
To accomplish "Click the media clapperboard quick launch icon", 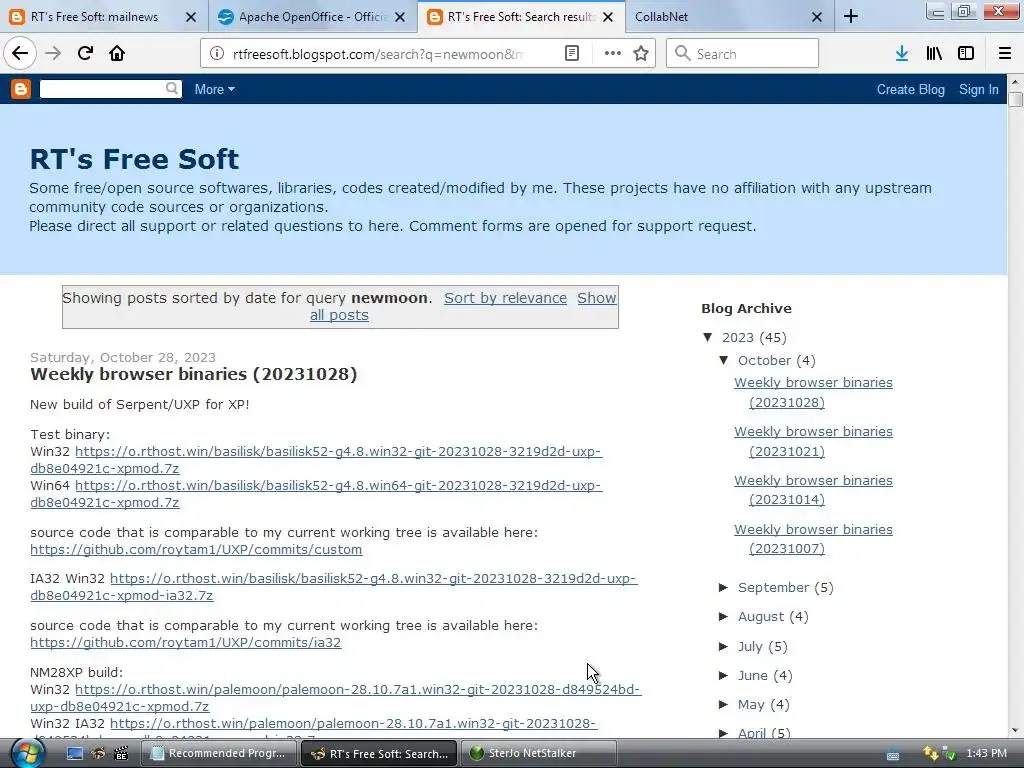I will point(121,753).
